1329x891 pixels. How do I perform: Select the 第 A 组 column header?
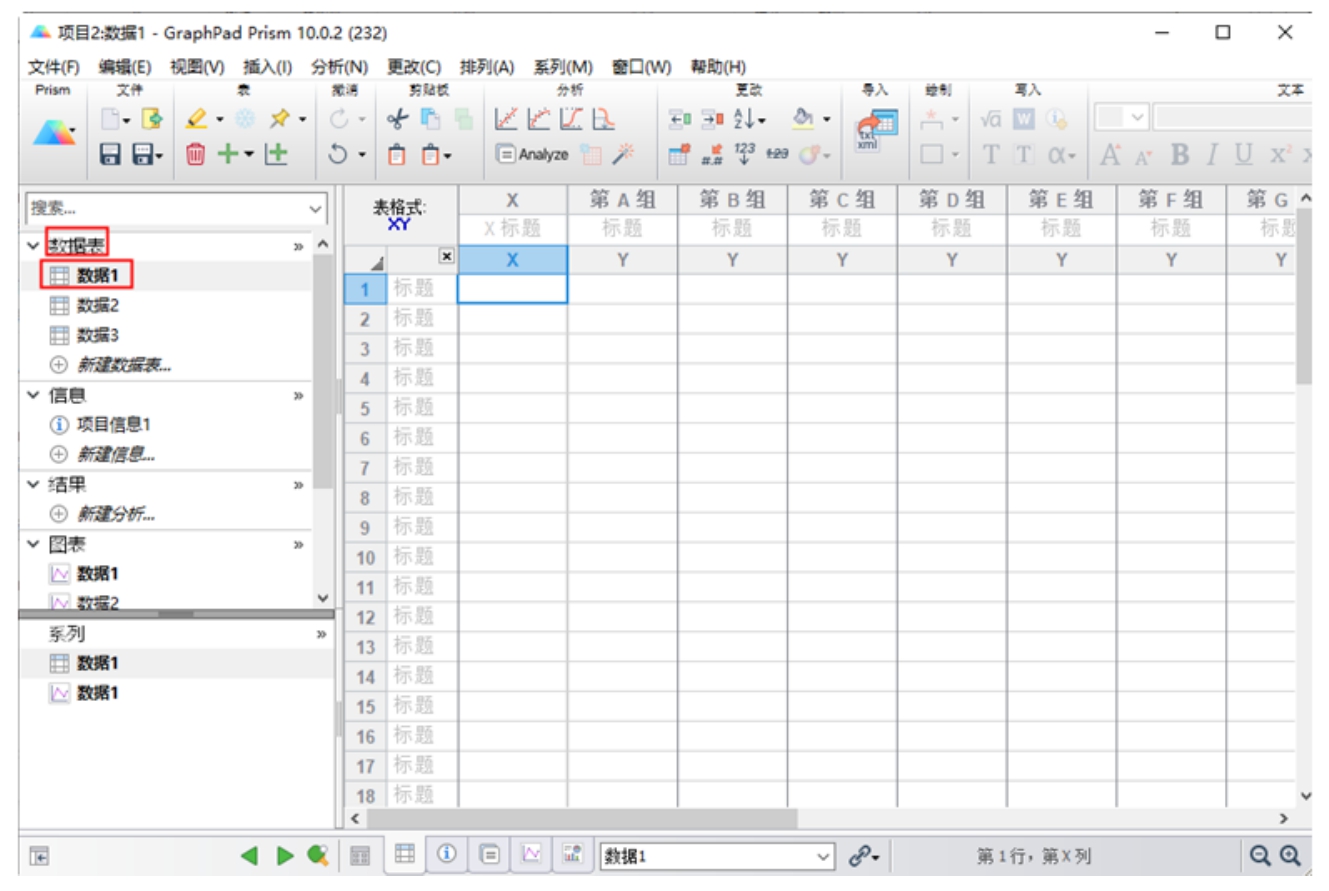click(622, 199)
